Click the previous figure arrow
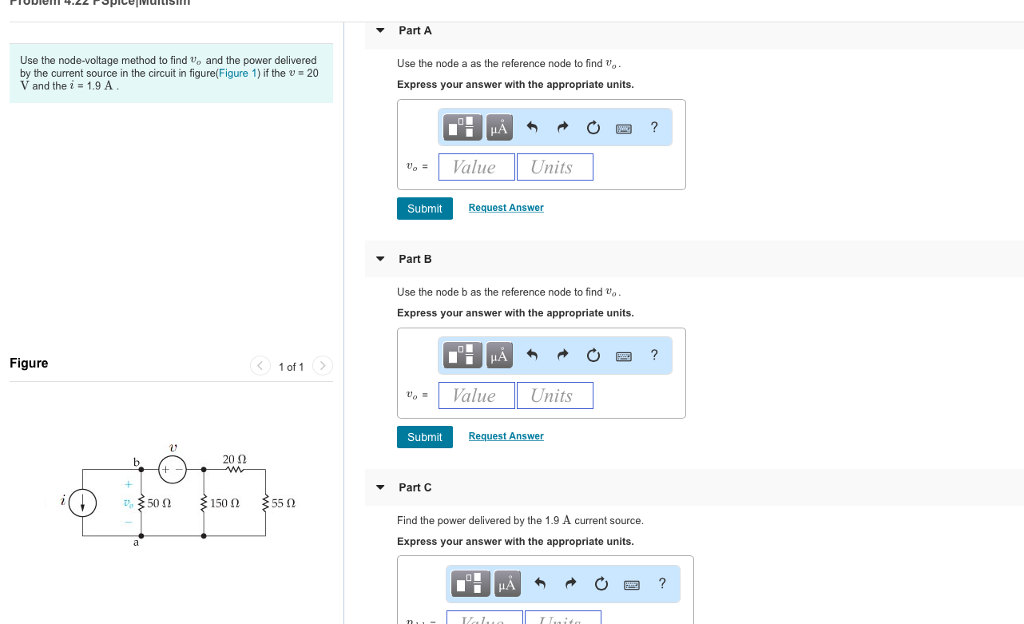 (x=260, y=366)
